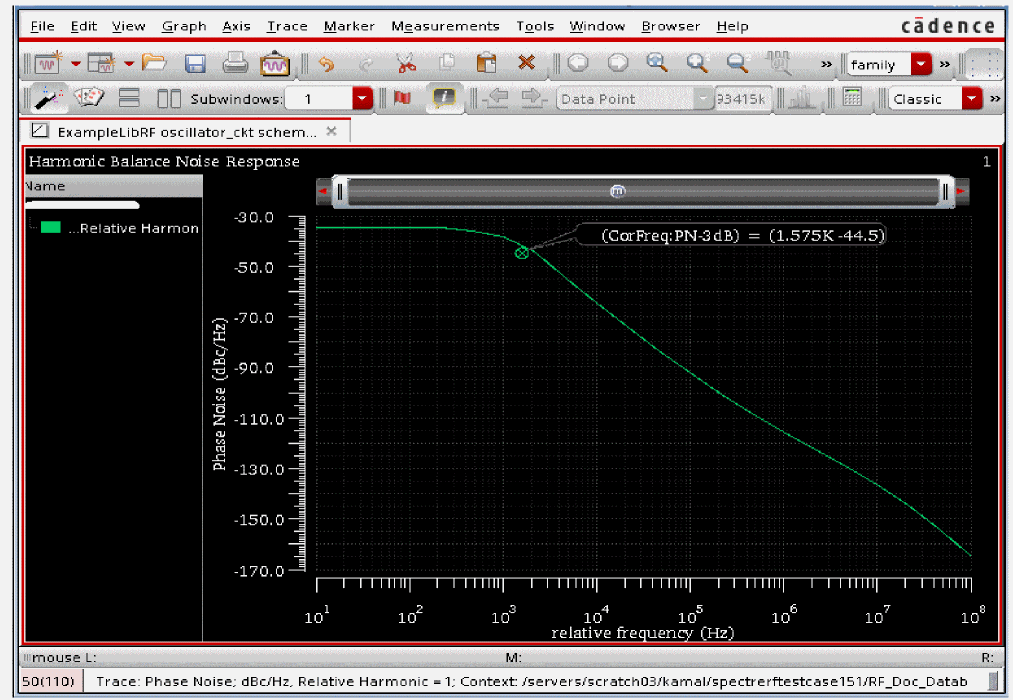Toggle side-by-side subwindow layout
1013x700 pixels.
click(x=169, y=98)
